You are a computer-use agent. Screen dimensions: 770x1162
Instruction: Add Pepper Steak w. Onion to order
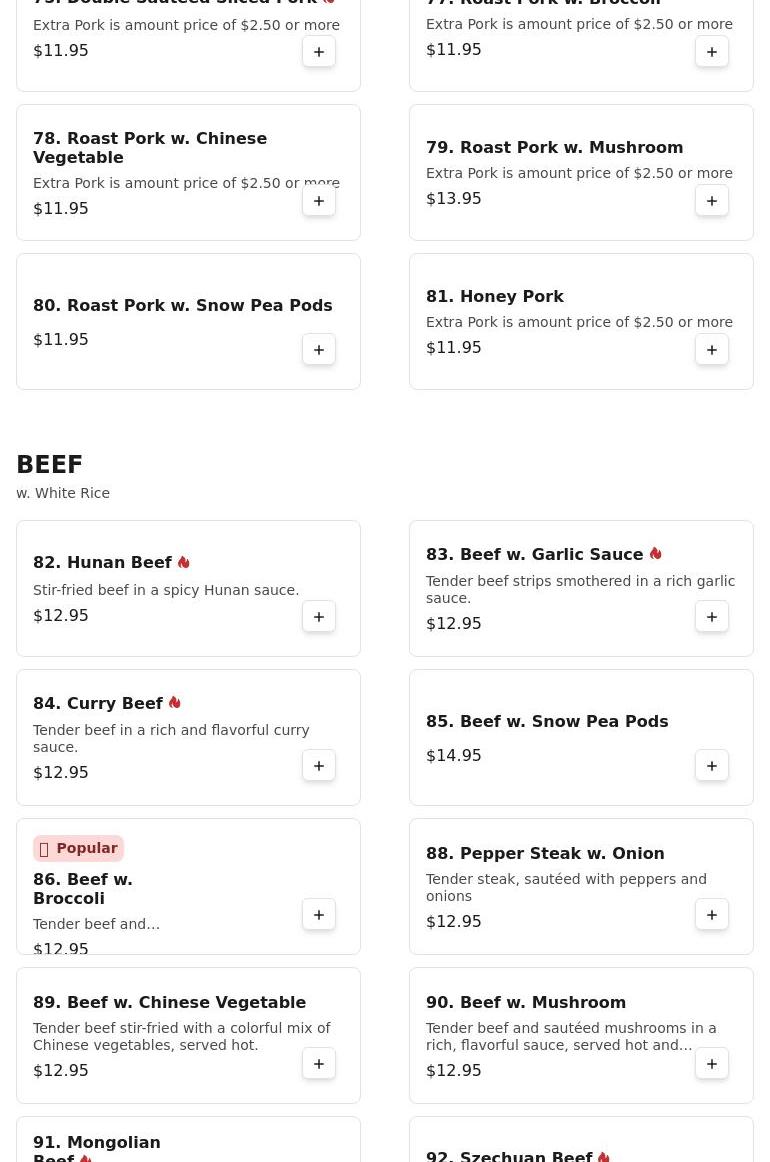(x=712, y=915)
